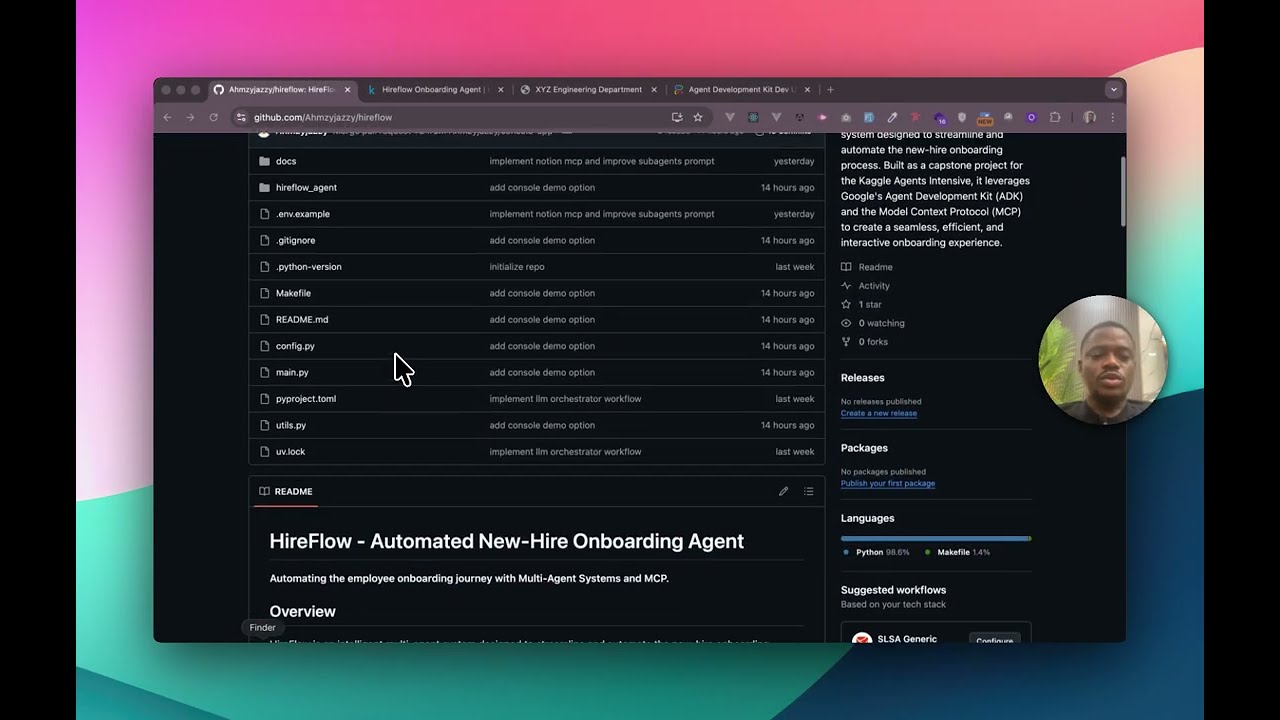Open a new browser tab

830,89
